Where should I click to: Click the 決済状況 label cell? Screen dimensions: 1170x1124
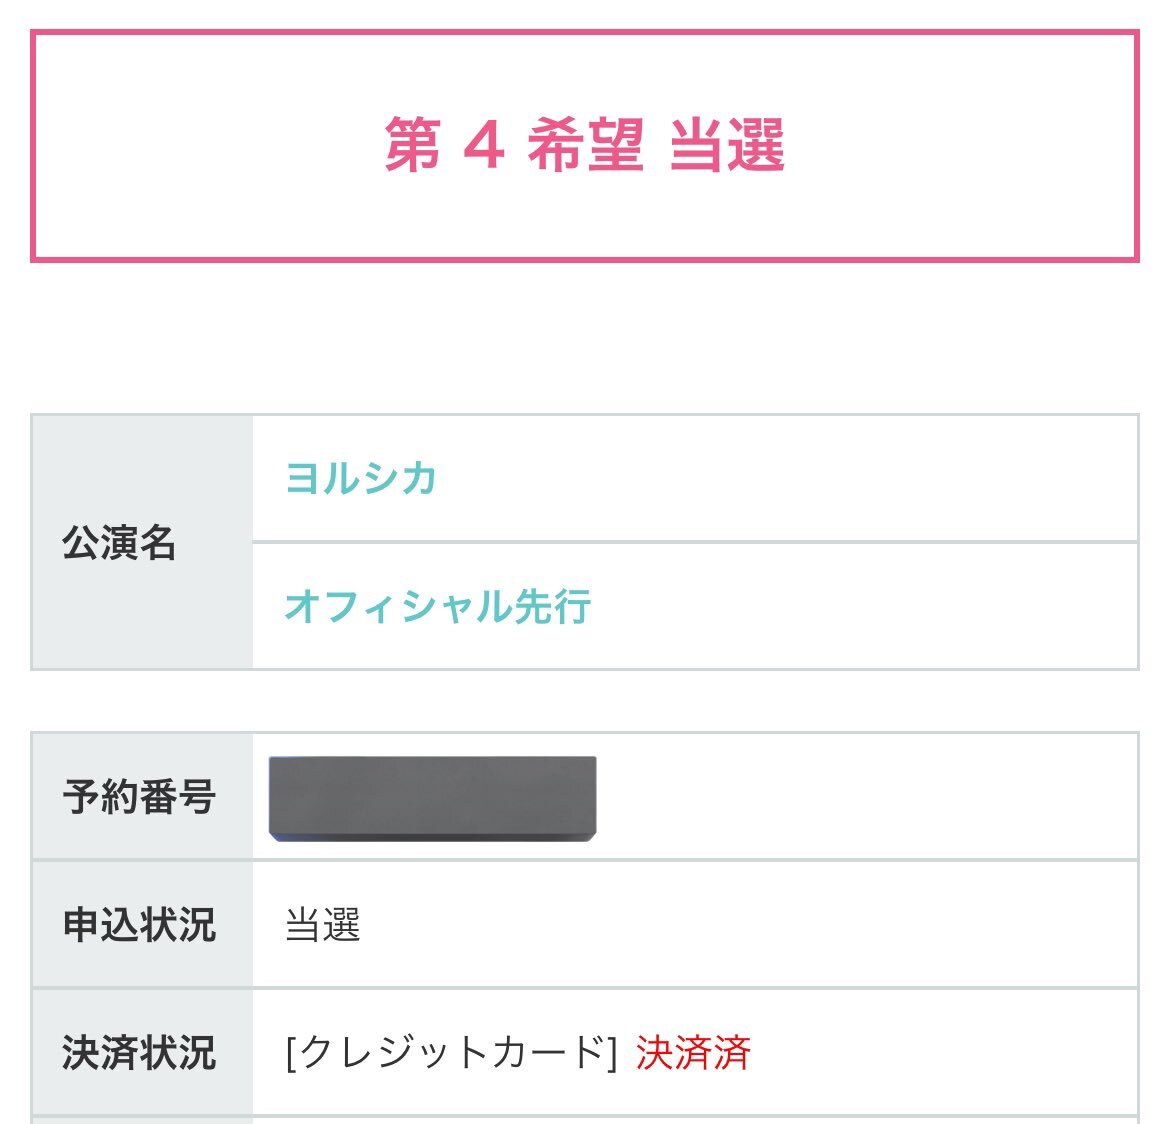(143, 1052)
